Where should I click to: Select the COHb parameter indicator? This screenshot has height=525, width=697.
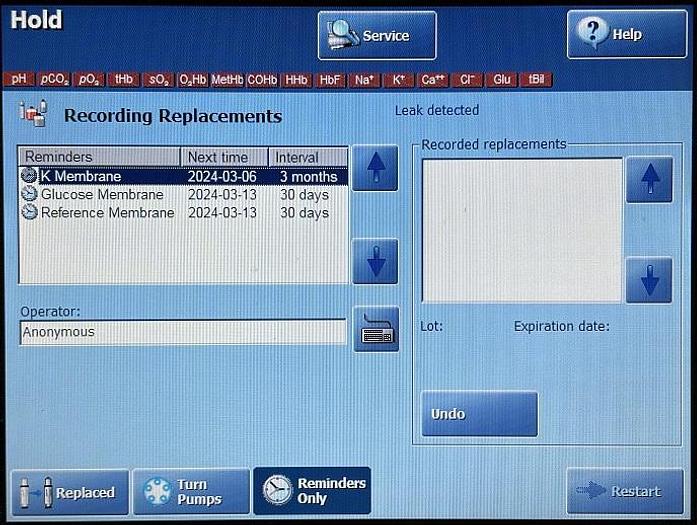262,80
